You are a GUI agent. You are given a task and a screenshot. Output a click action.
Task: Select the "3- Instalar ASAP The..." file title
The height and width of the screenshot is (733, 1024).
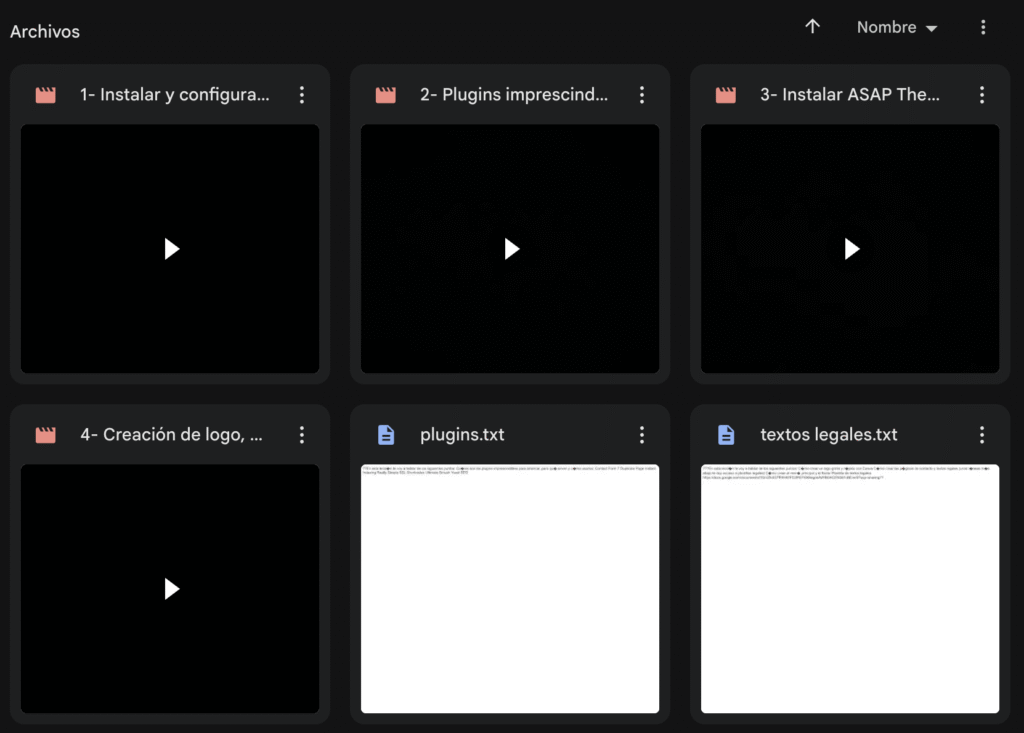[x=850, y=95]
